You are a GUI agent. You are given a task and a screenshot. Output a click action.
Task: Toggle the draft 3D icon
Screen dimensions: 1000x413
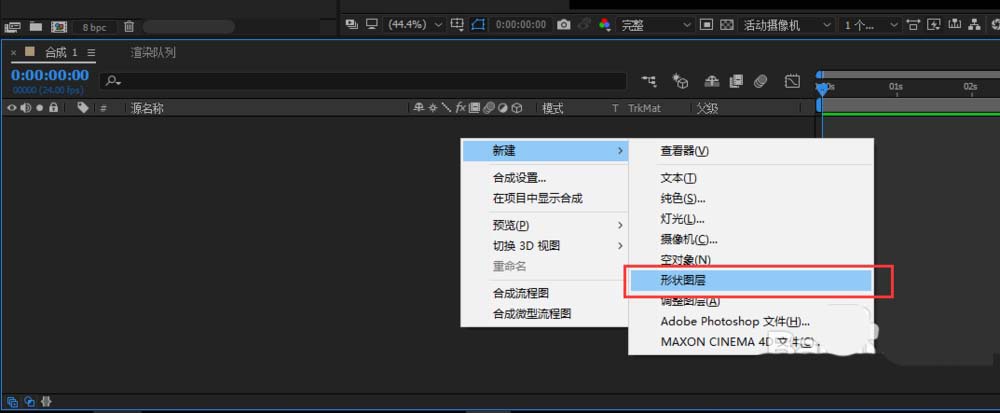click(x=680, y=81)
